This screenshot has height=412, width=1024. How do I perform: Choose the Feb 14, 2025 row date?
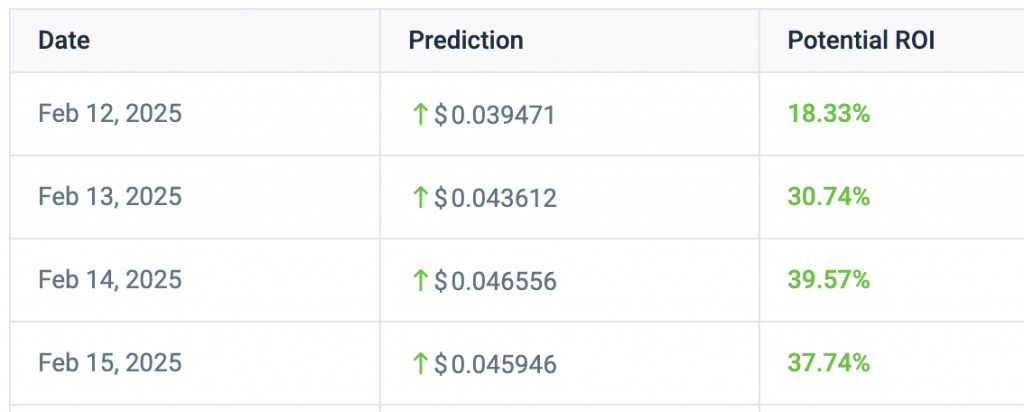coord(110,280)
